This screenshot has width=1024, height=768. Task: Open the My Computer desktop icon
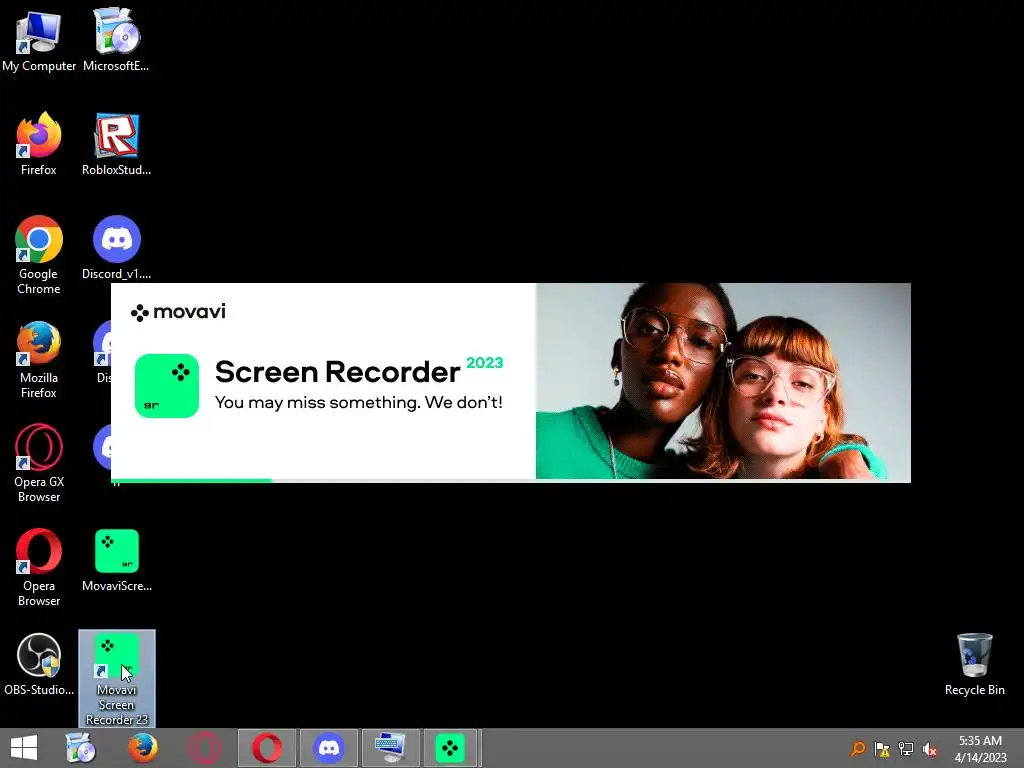click(39, 40)
